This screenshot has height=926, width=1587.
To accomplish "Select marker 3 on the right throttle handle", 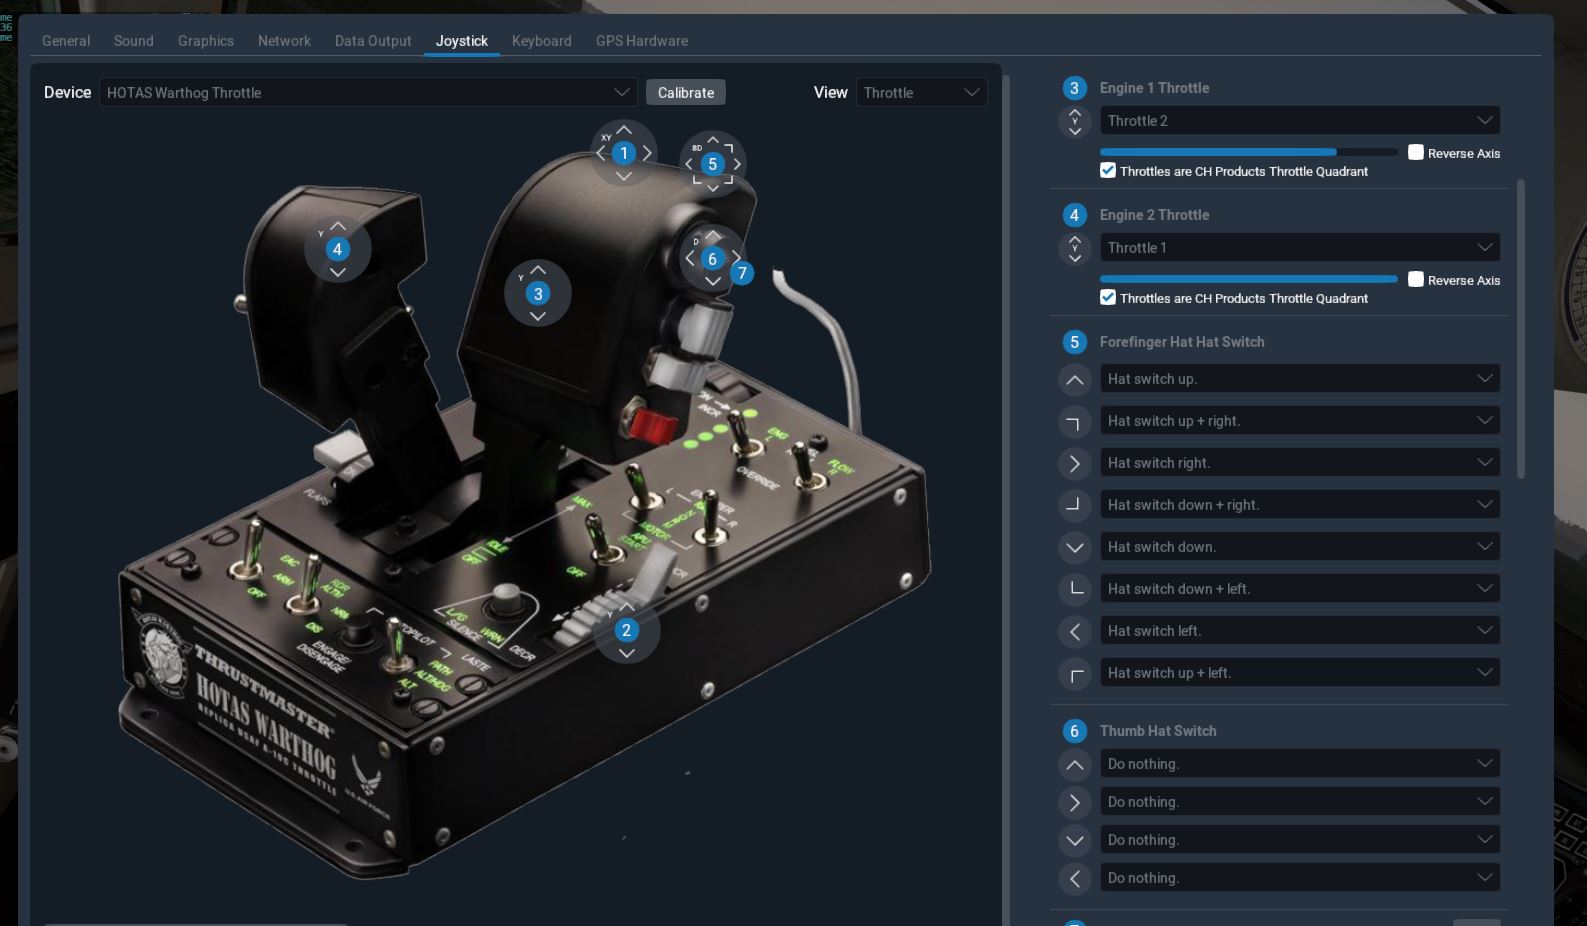I will (538, 294).
